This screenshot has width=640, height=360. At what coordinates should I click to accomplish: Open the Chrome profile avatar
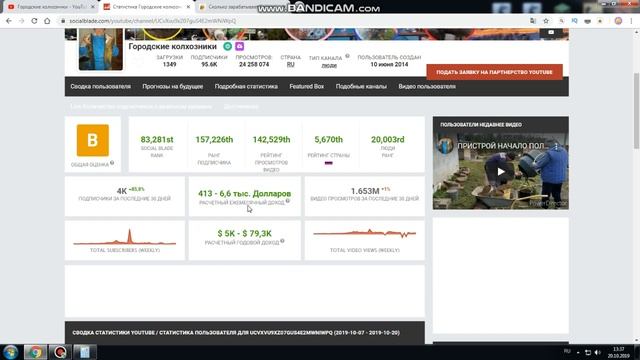[618, 21]
